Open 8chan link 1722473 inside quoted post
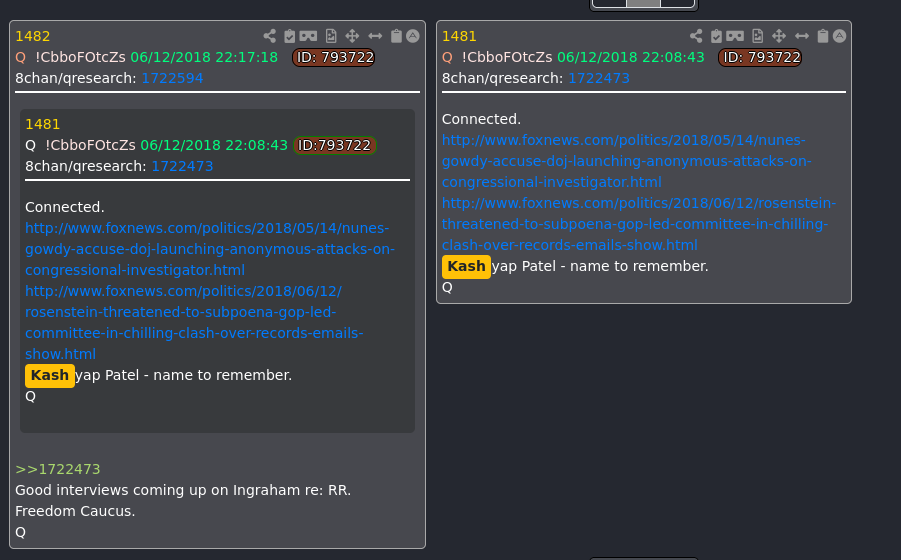The image size is (901, 560). 182,166
